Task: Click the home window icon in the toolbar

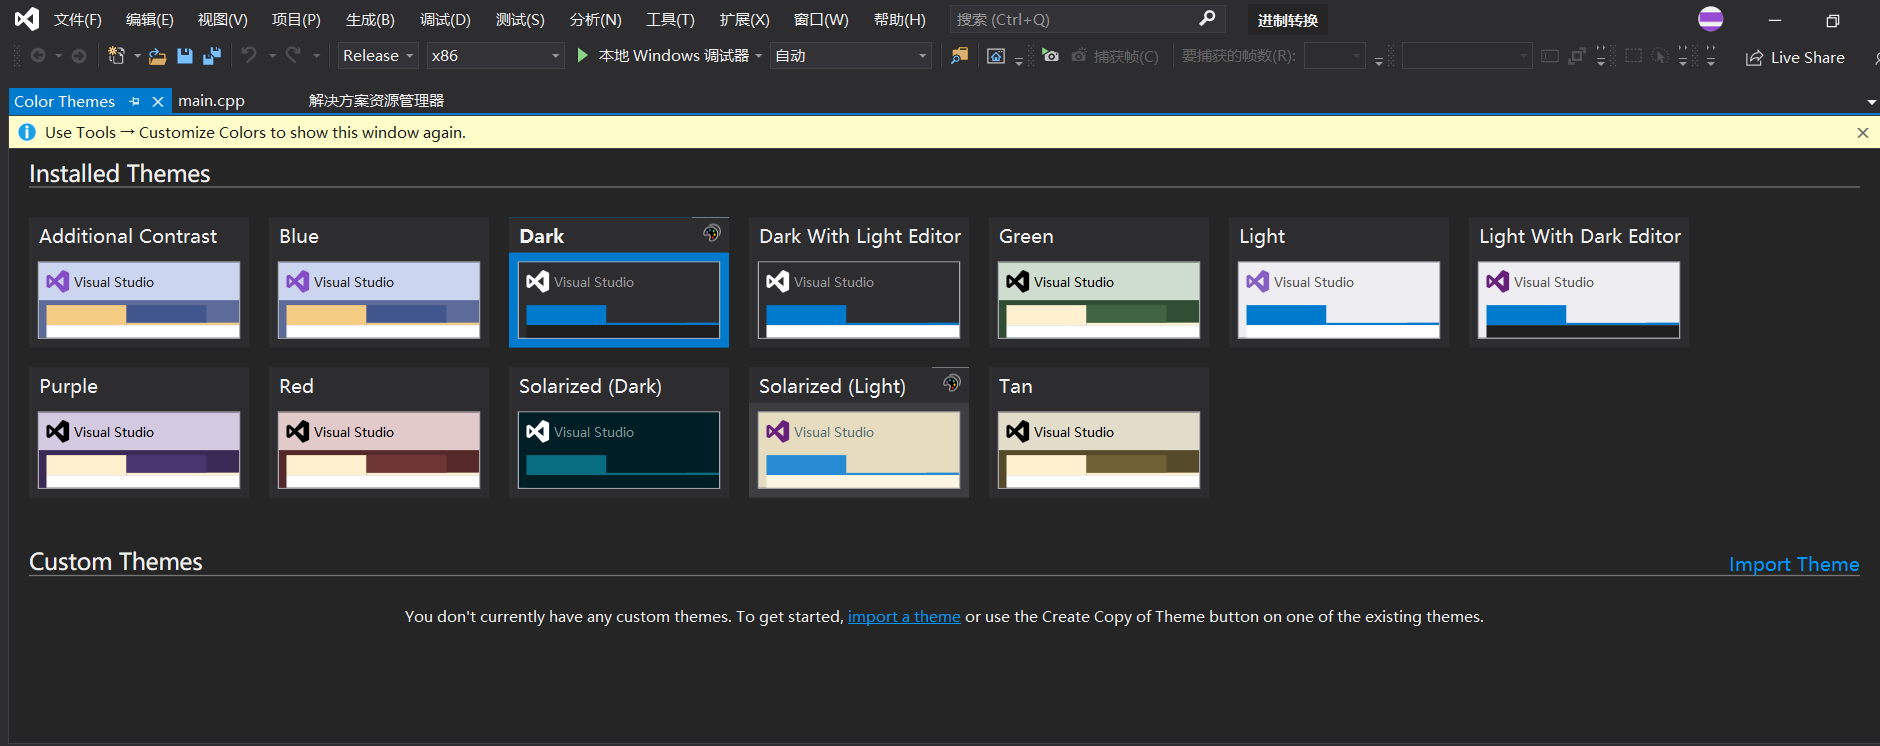Action: [x=996, y=56]
